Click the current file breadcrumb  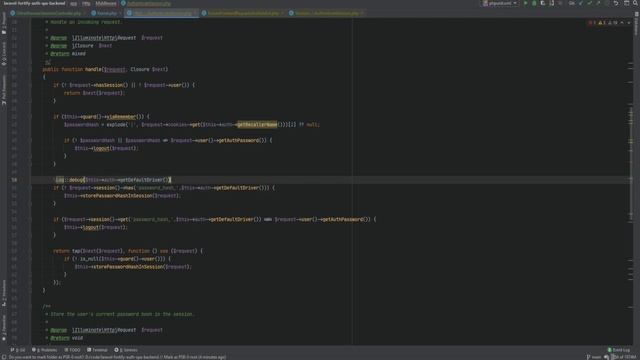coord(146,3)
